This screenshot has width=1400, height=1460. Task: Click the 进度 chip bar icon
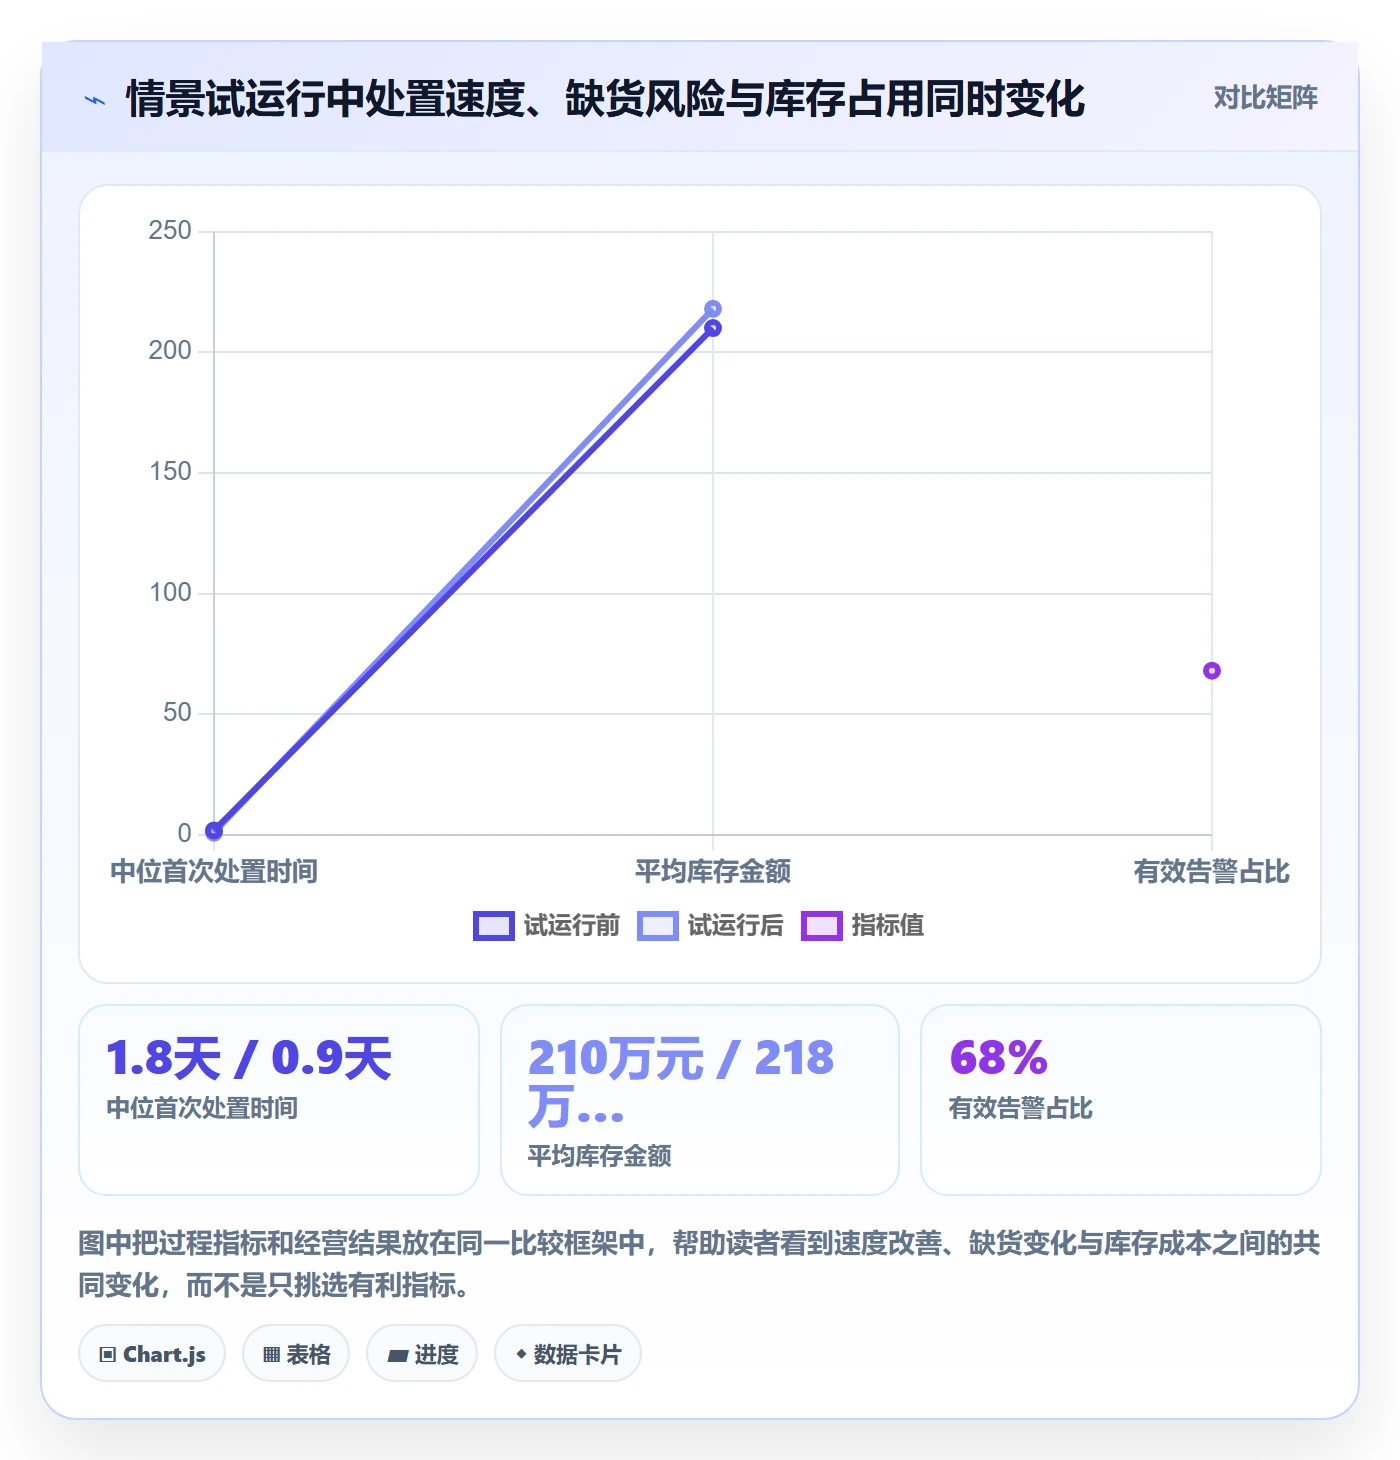coord(398,1356)
